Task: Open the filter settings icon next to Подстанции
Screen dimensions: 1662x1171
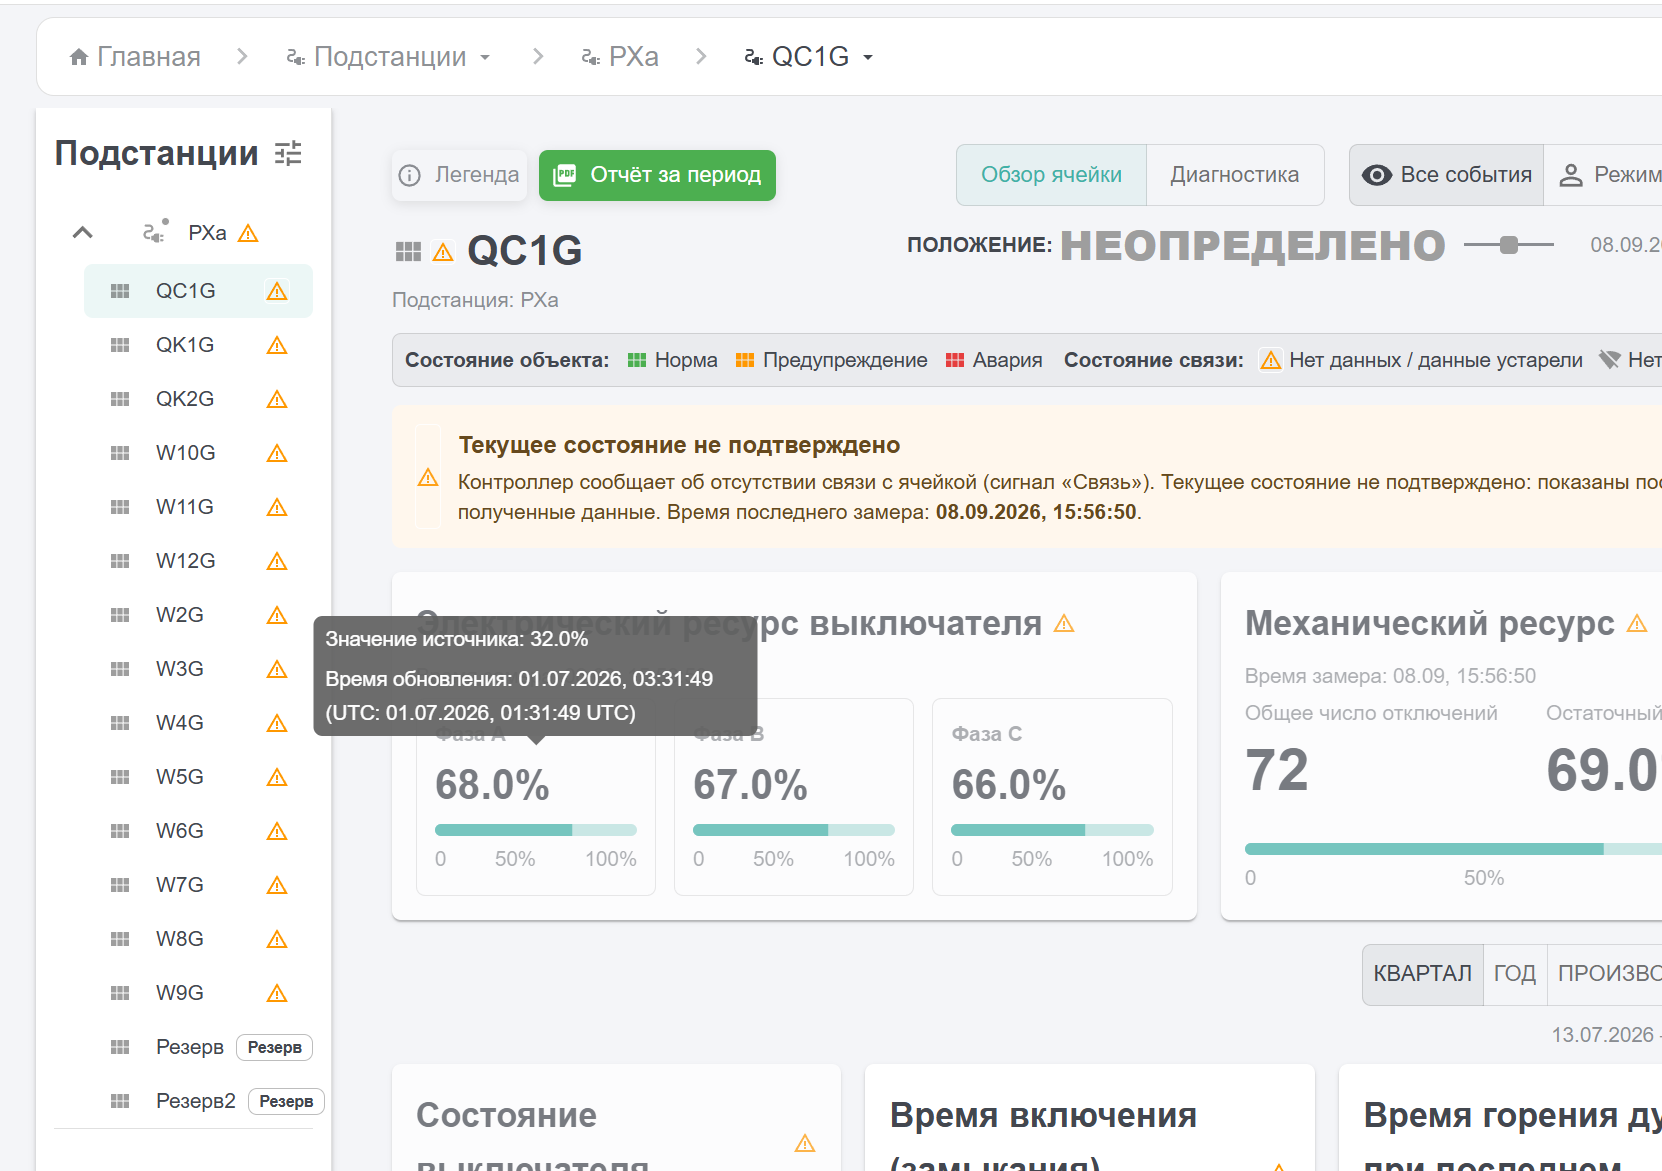Action: click(288, 153)
